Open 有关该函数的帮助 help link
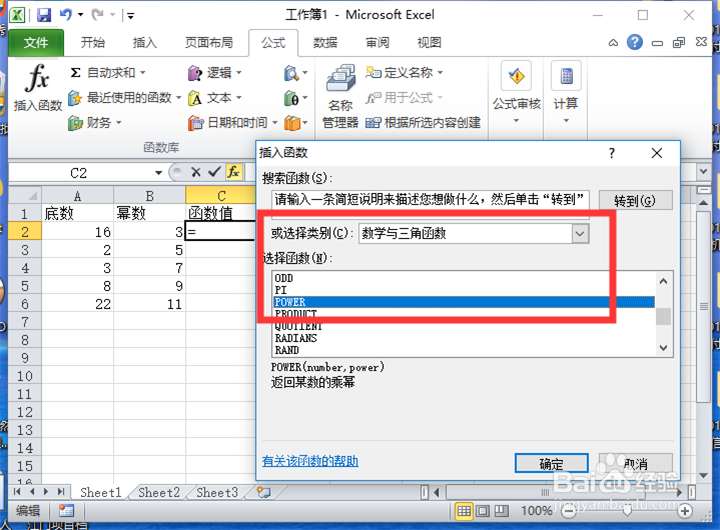The image size is (720, 530). click(310, 461)
